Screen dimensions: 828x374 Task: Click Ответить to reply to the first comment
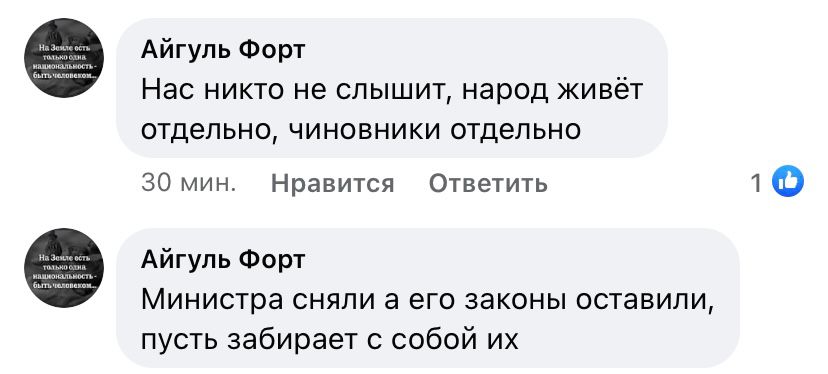488,184
